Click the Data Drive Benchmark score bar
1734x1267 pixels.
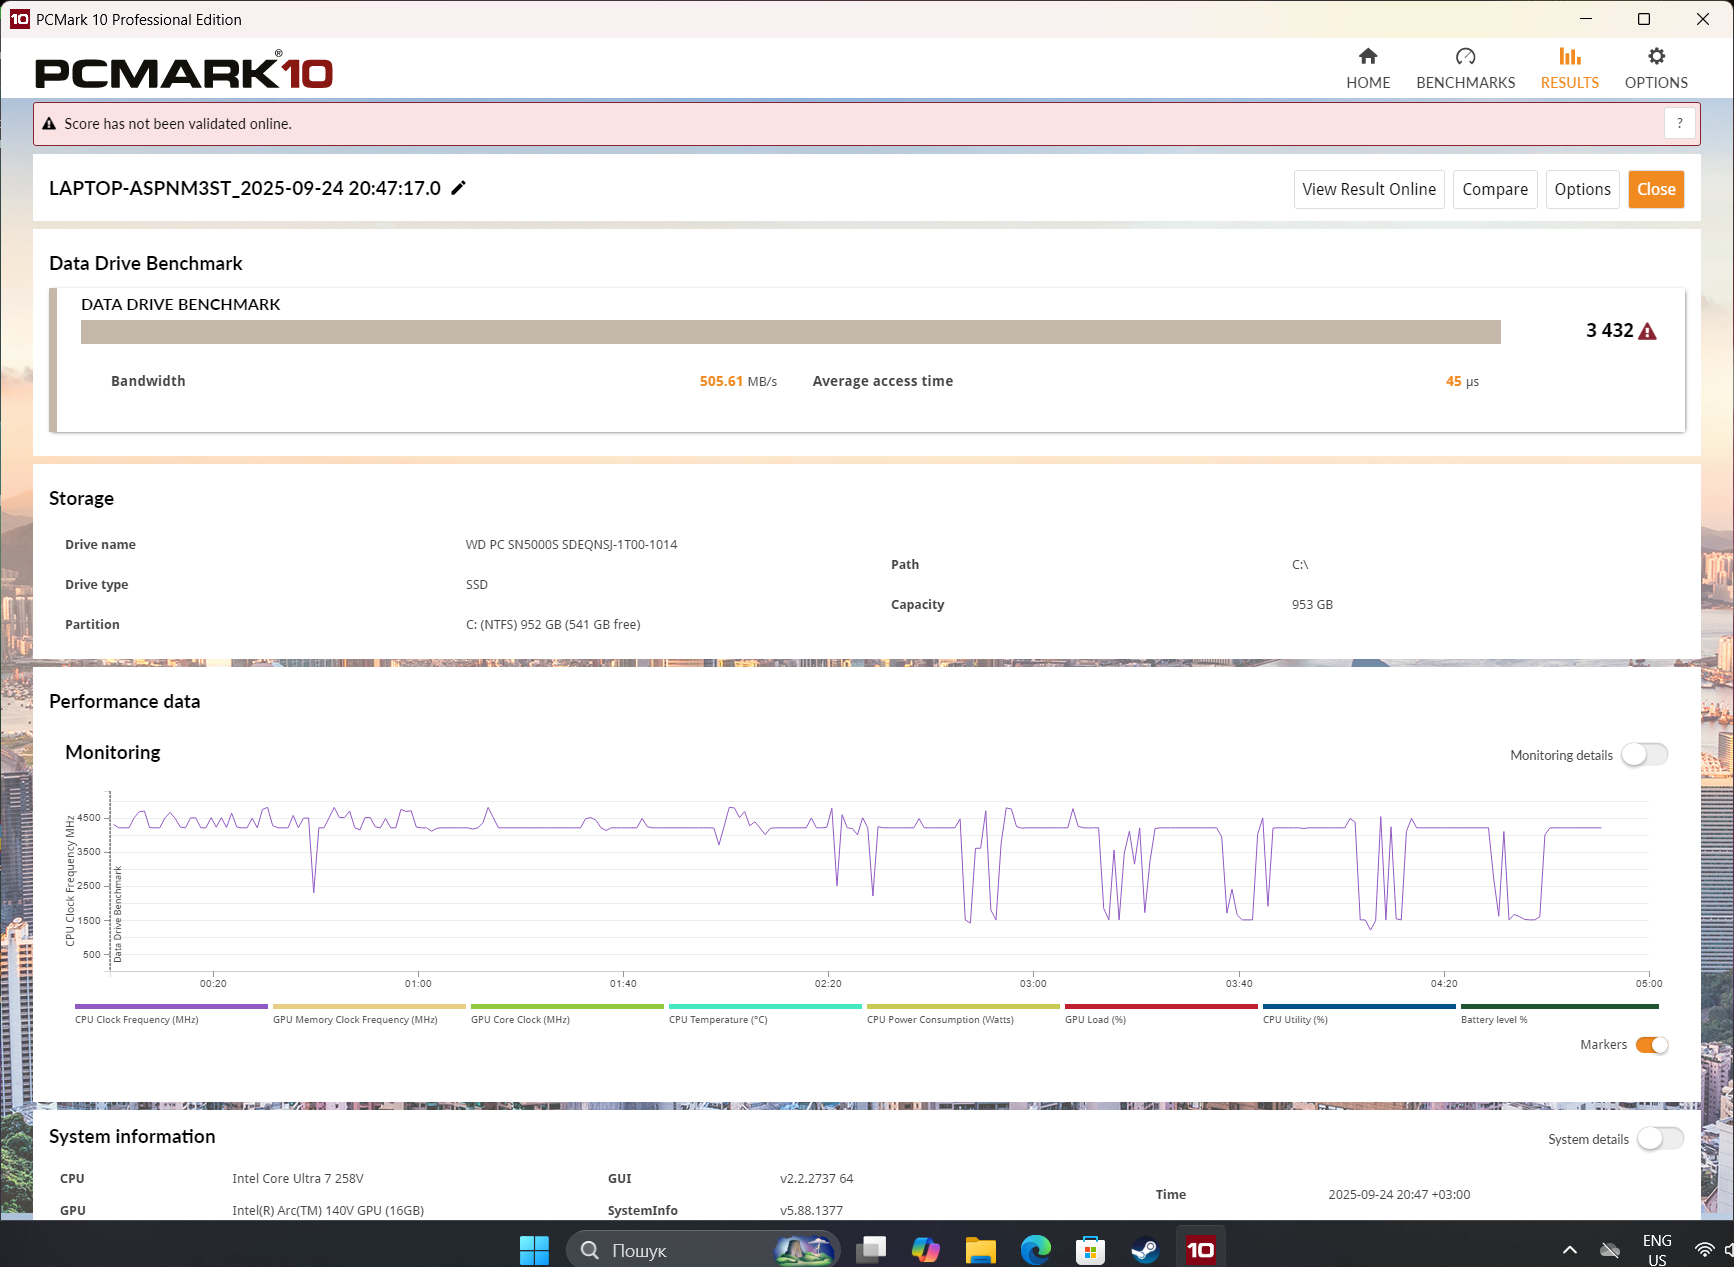(x=790, y=332)
